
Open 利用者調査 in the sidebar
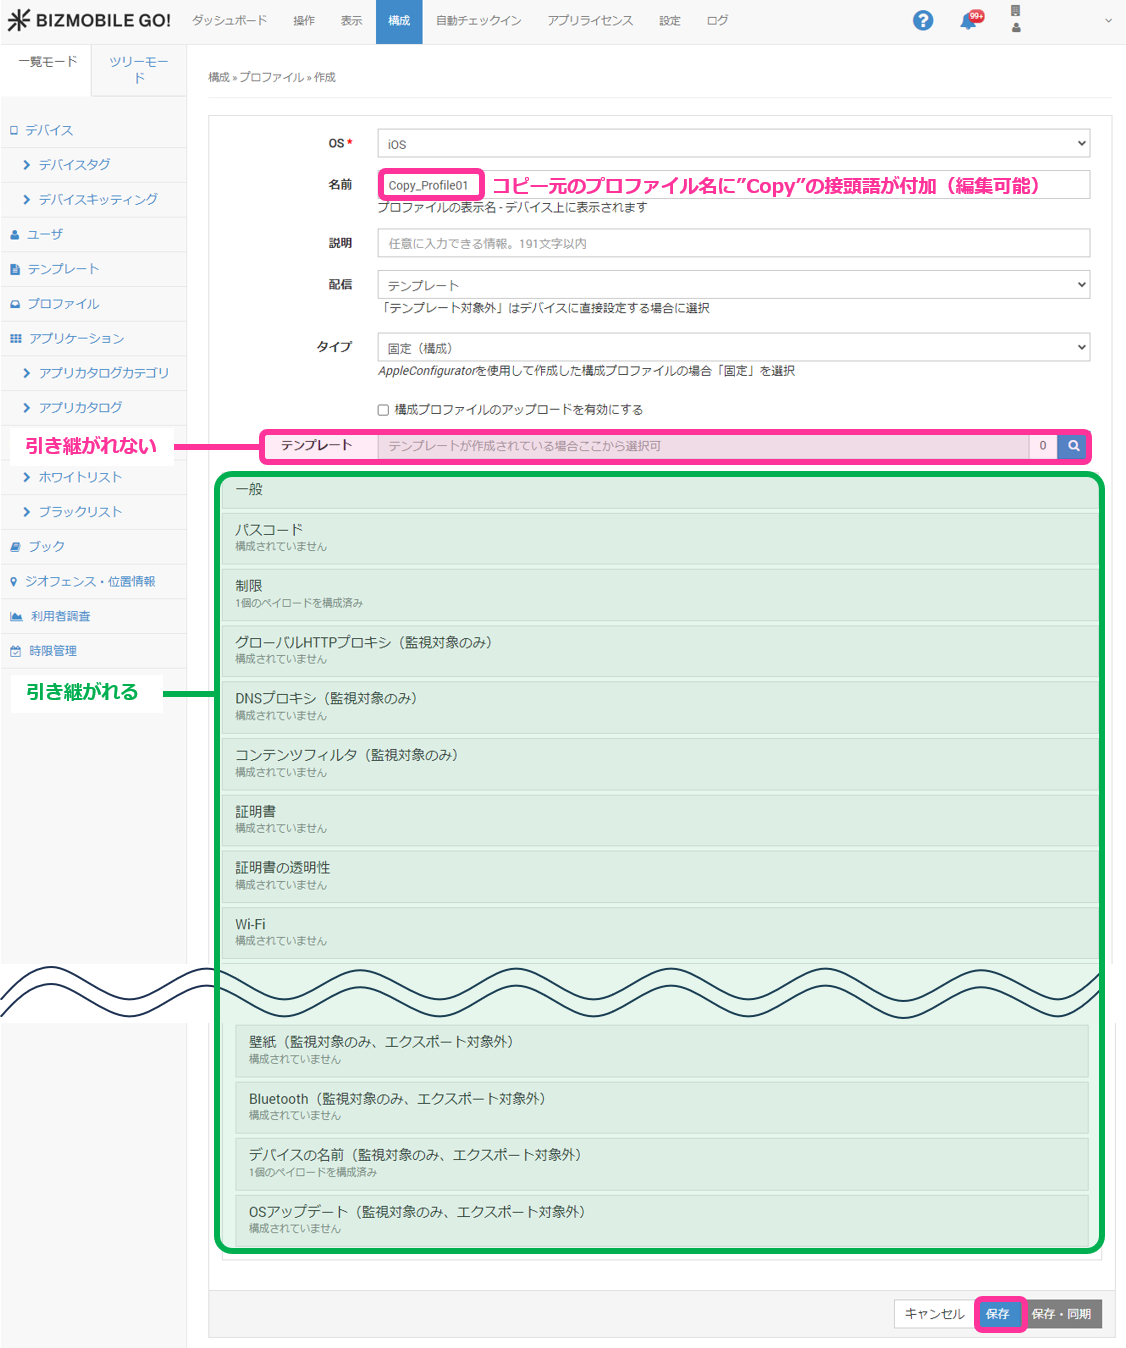(x=60, y=616)
